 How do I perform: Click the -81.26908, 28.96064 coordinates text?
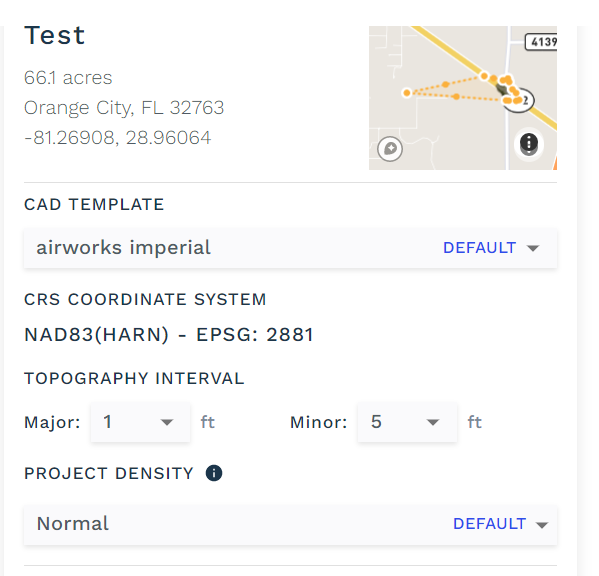click(117, 138)
